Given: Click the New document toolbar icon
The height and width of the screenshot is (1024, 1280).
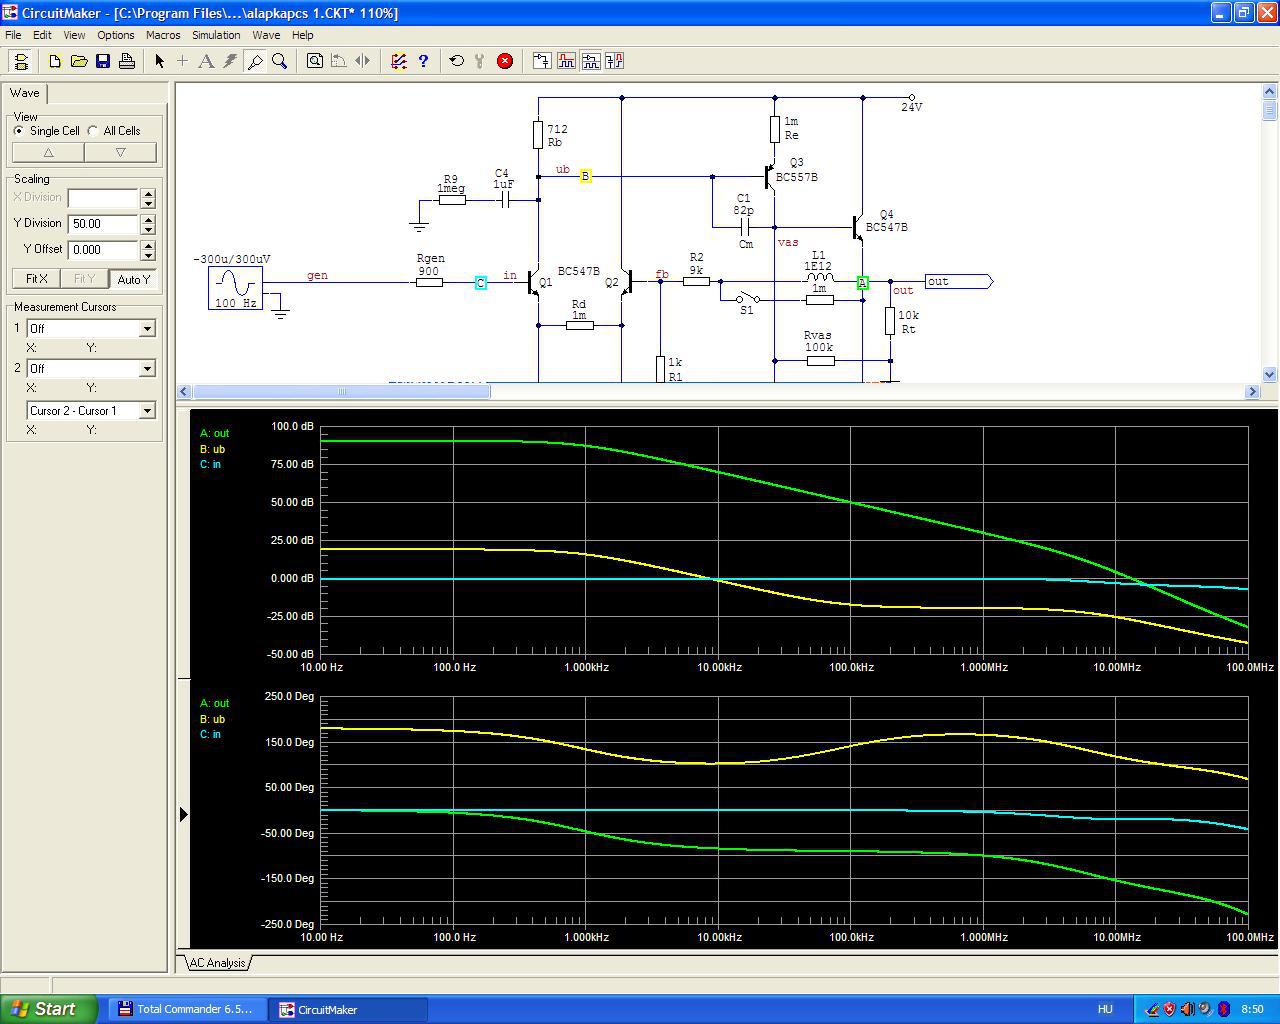Looking at the screenshot, I should click(x=55, y=61).
